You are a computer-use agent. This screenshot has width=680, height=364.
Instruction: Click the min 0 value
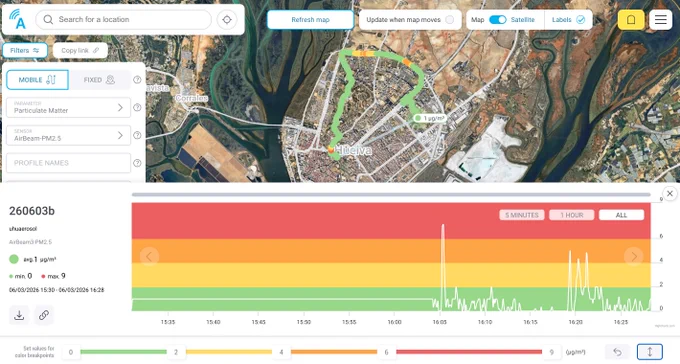coord(20,276)
